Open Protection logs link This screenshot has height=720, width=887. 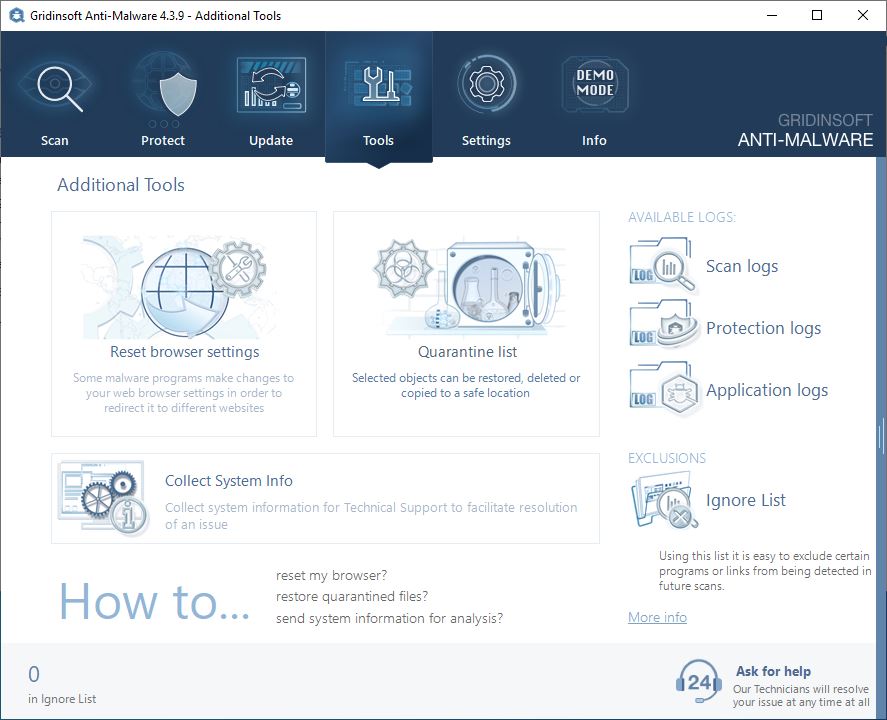(763, 328)
